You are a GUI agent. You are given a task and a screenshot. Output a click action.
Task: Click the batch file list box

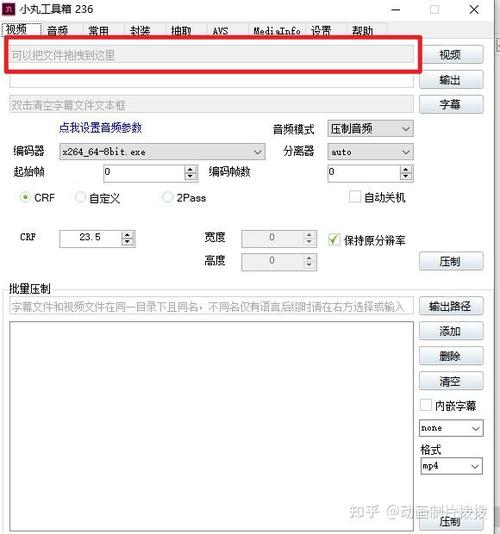[x=211, y=426]
